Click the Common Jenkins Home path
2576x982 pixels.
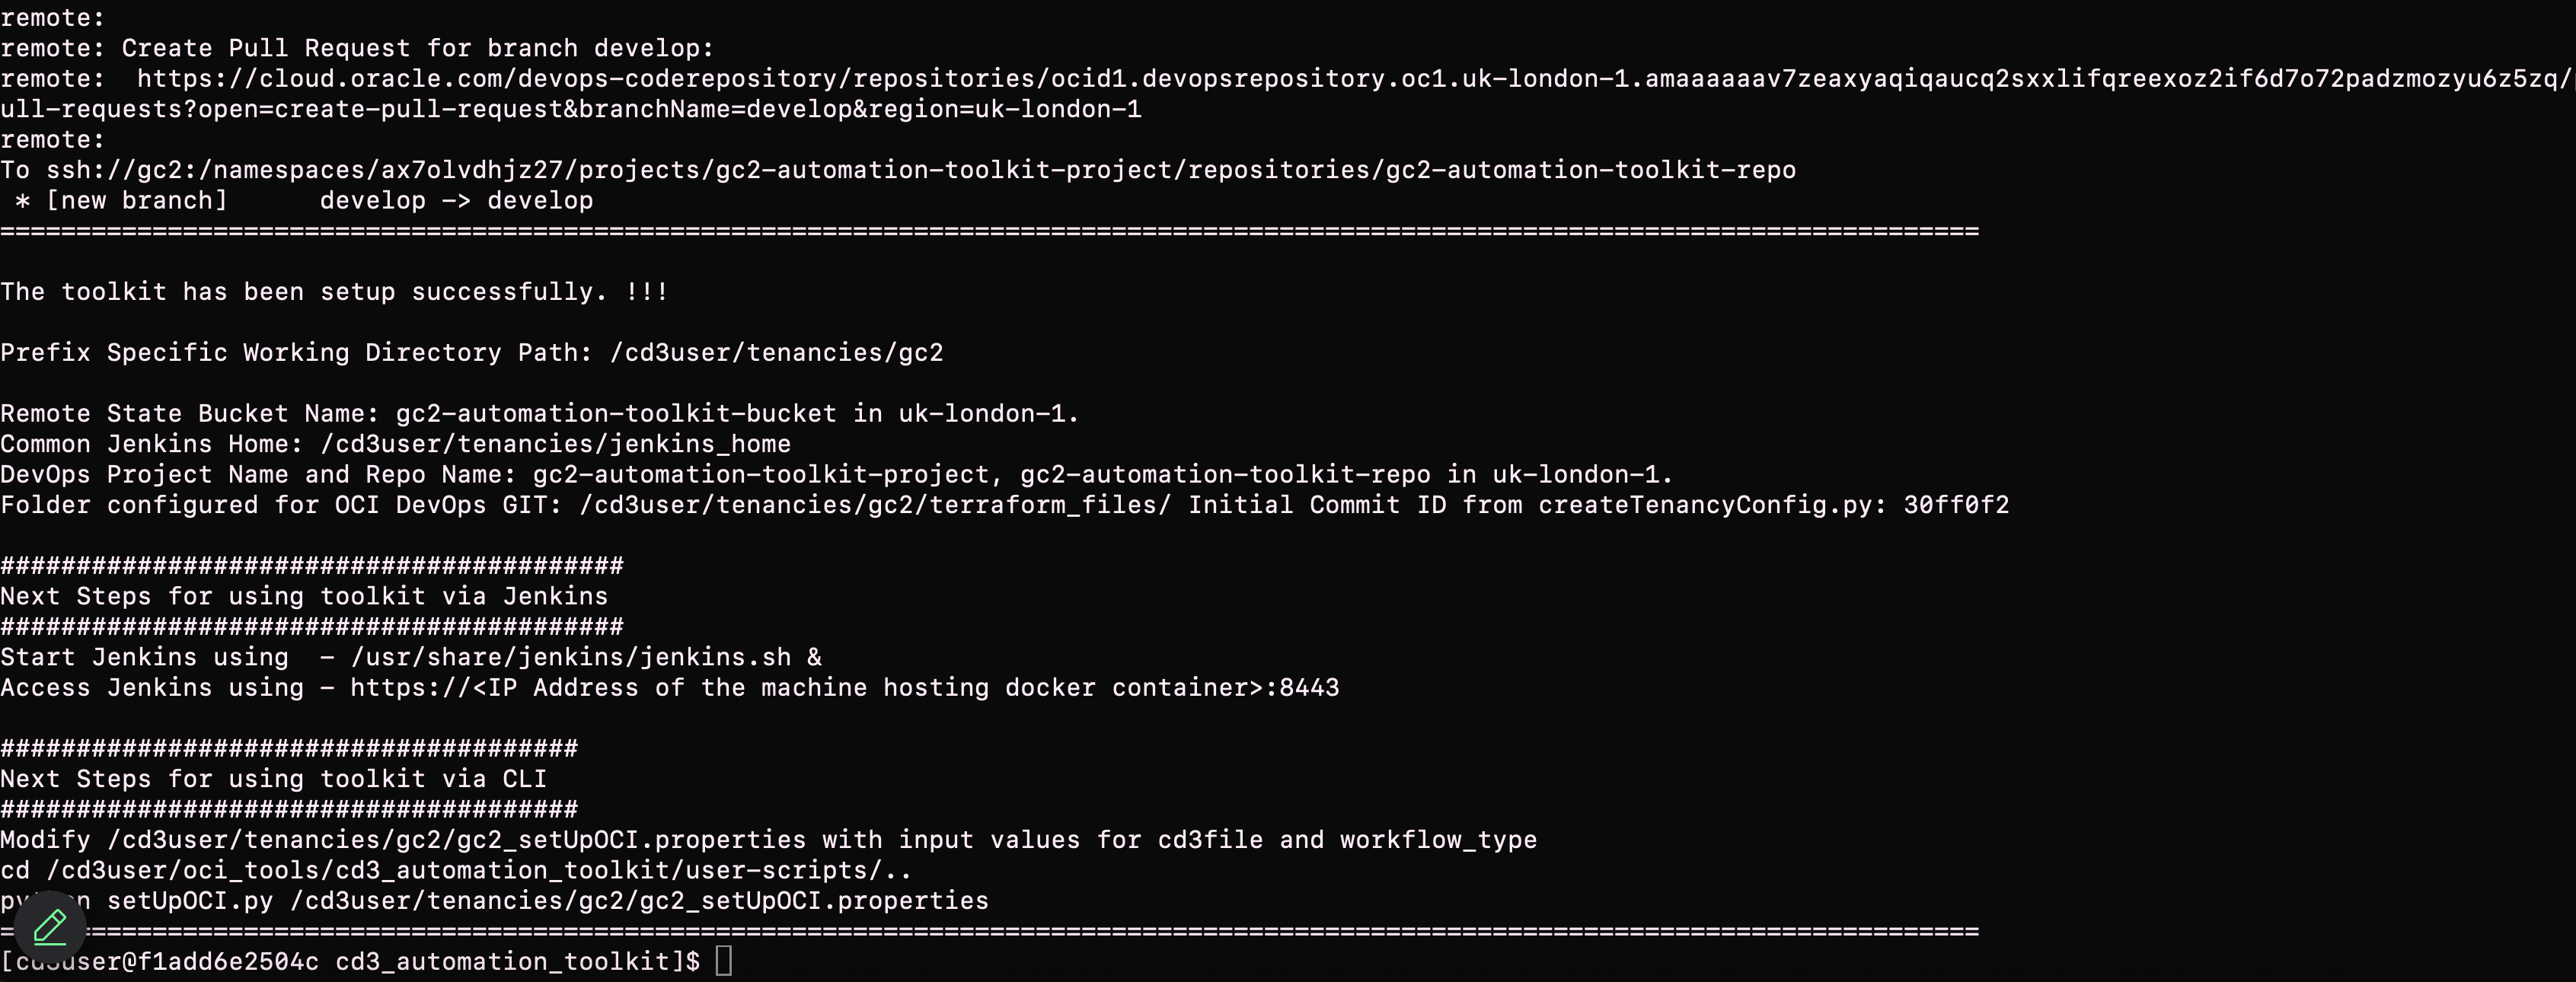coord(555,444)
